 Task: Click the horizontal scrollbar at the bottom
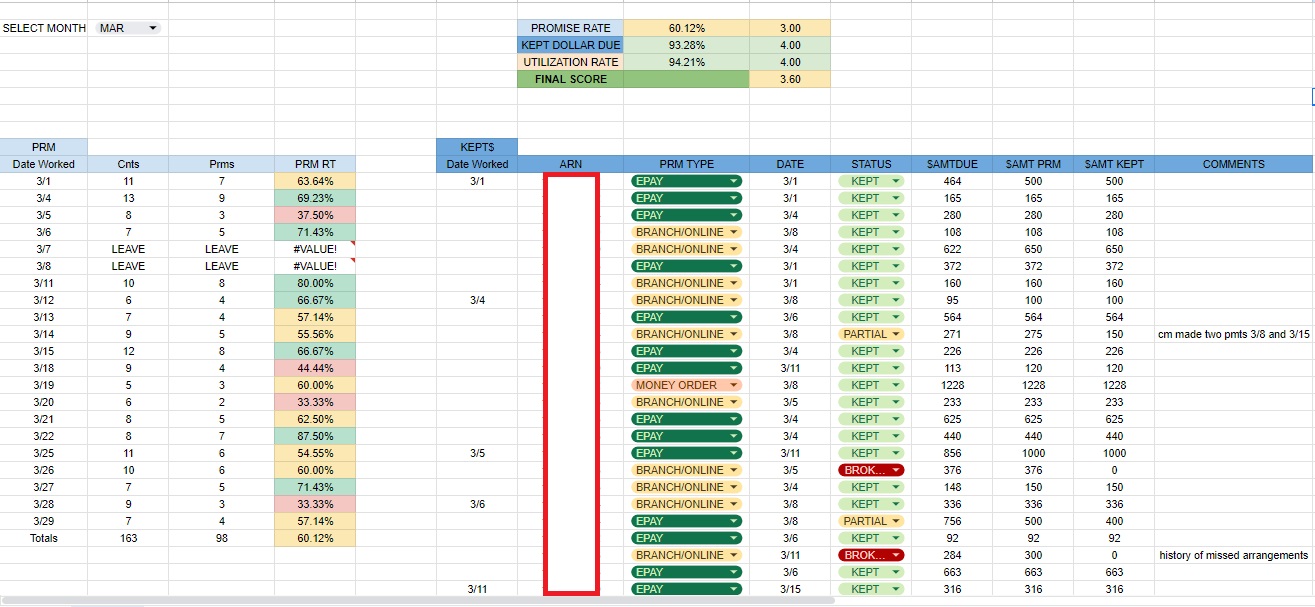coord(418,600)
